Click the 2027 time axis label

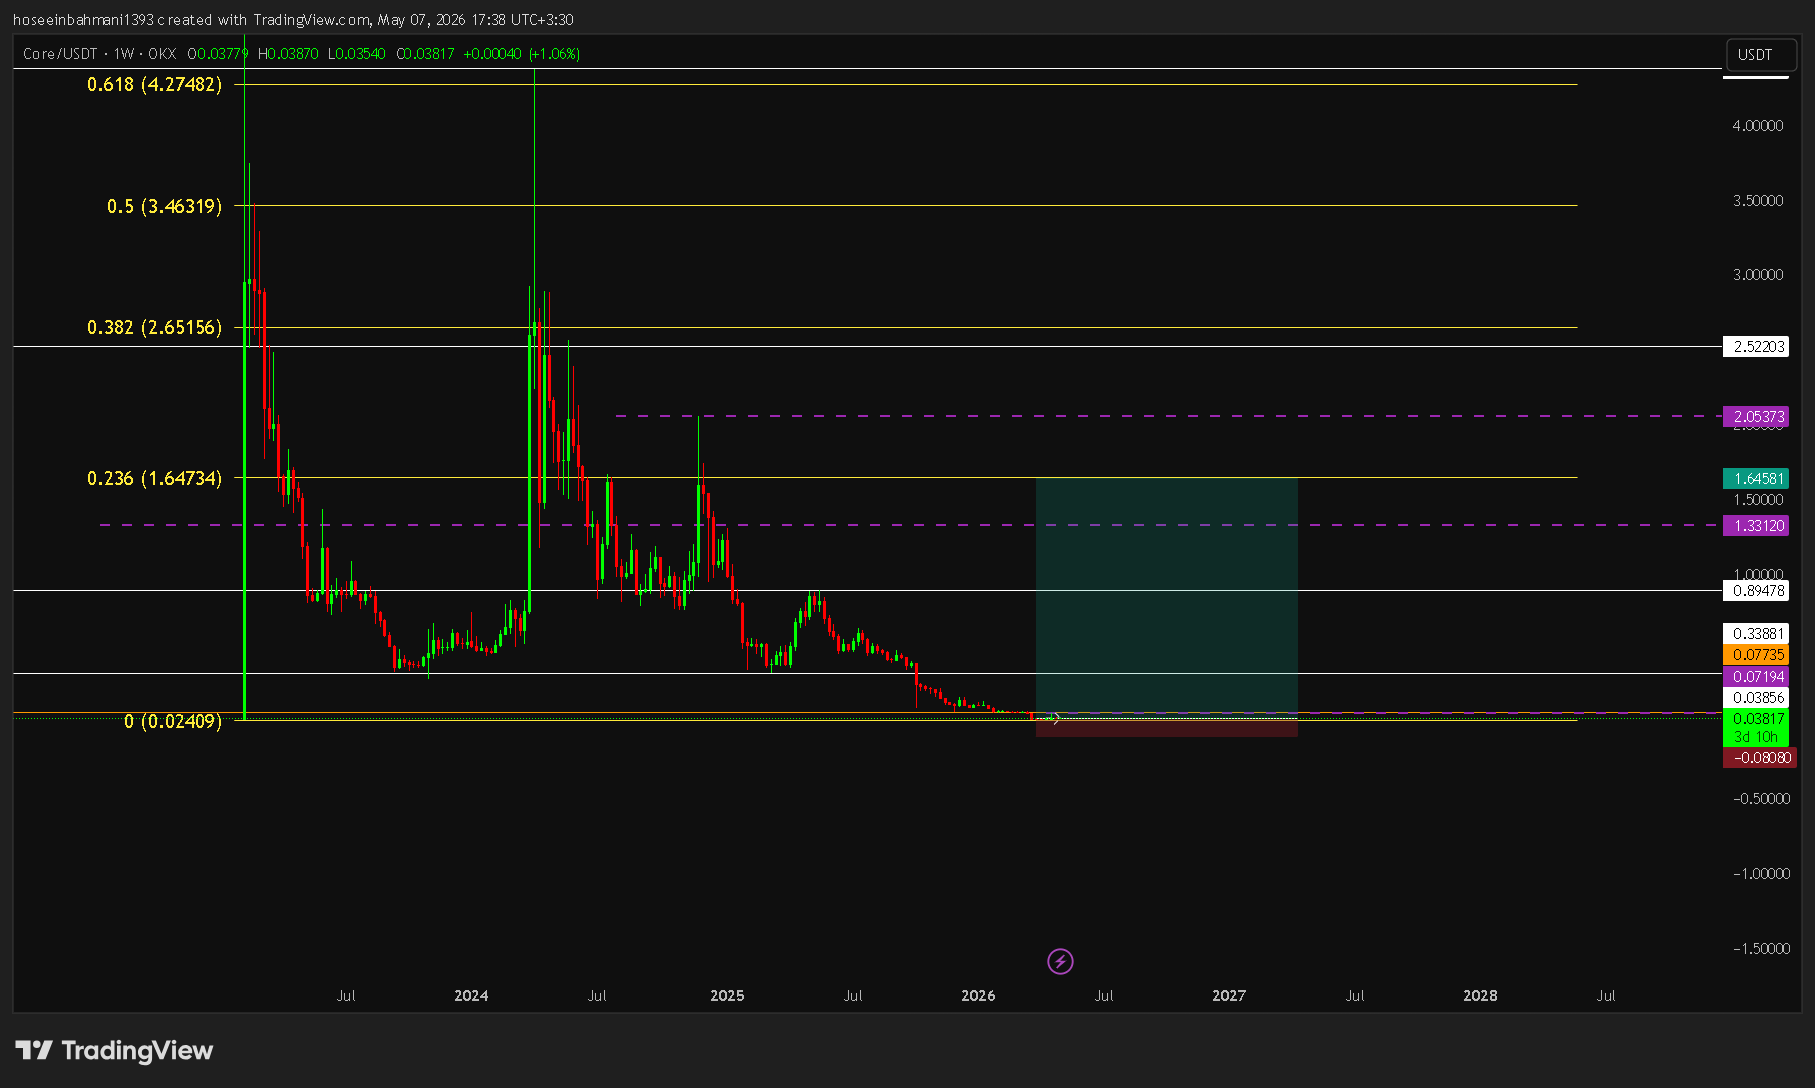point(1229,996)
